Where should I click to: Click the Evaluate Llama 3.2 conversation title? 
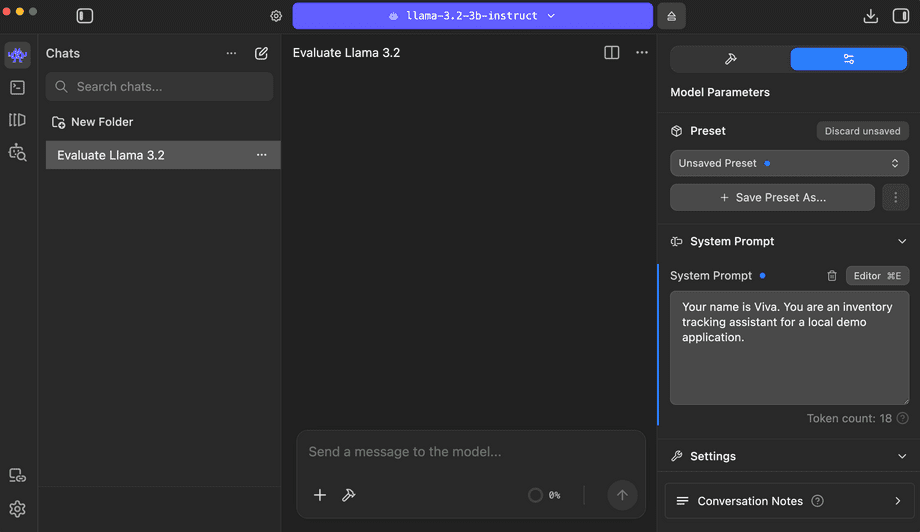coord(346,53)
